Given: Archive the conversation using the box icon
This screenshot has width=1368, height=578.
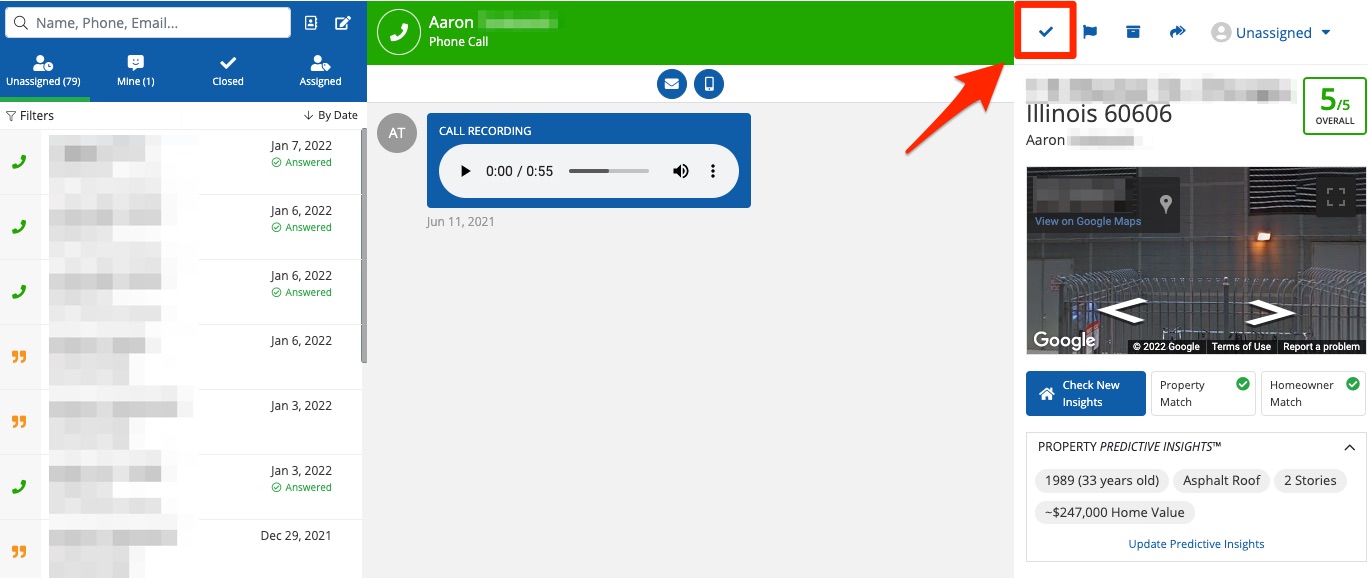Looking at the screenshot, I should coord(1133,32).
